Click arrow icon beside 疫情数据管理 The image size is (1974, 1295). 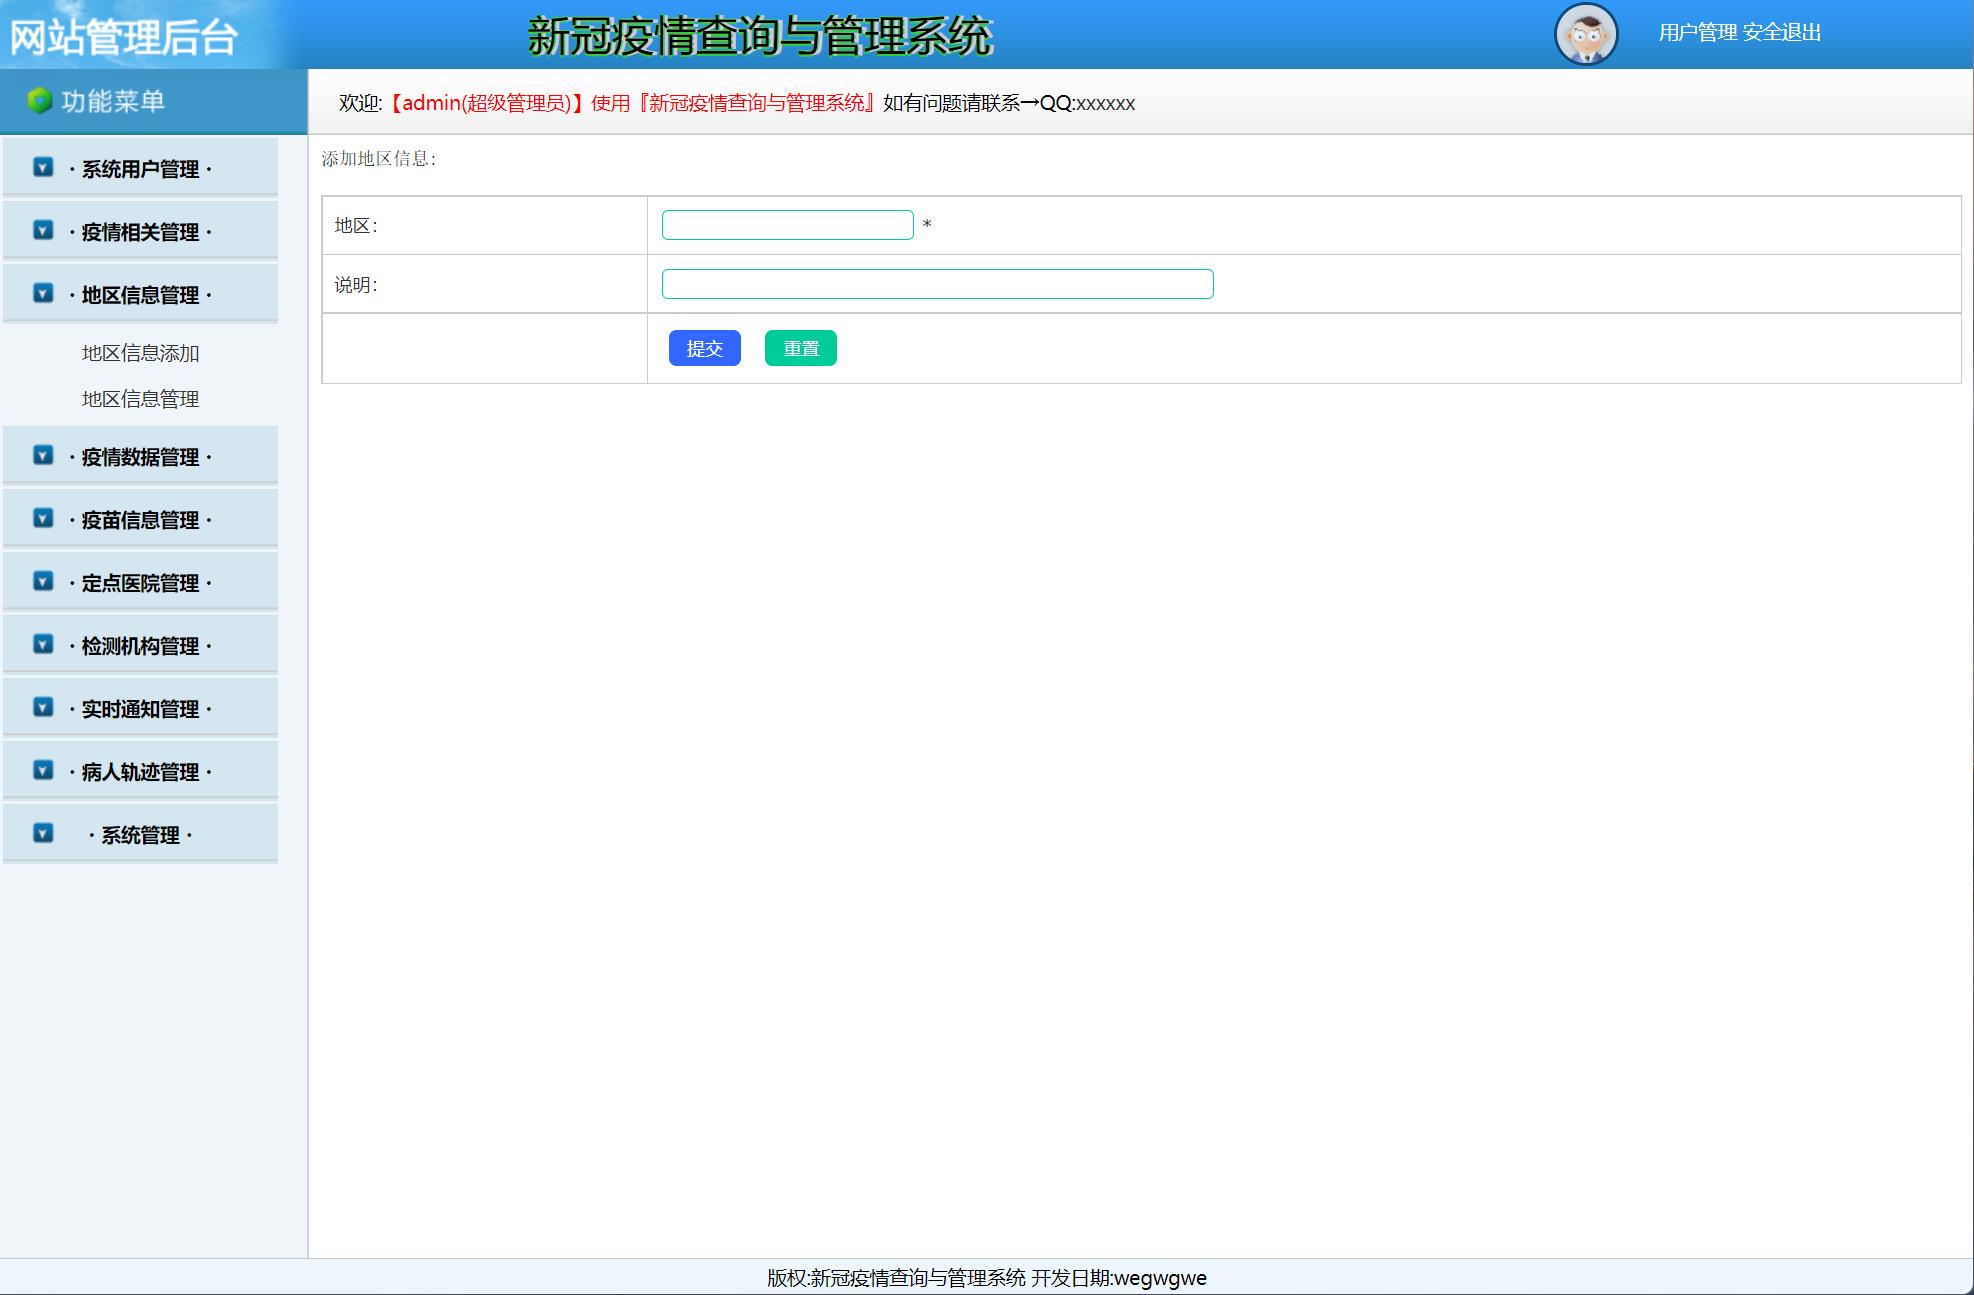pos(43,455)
